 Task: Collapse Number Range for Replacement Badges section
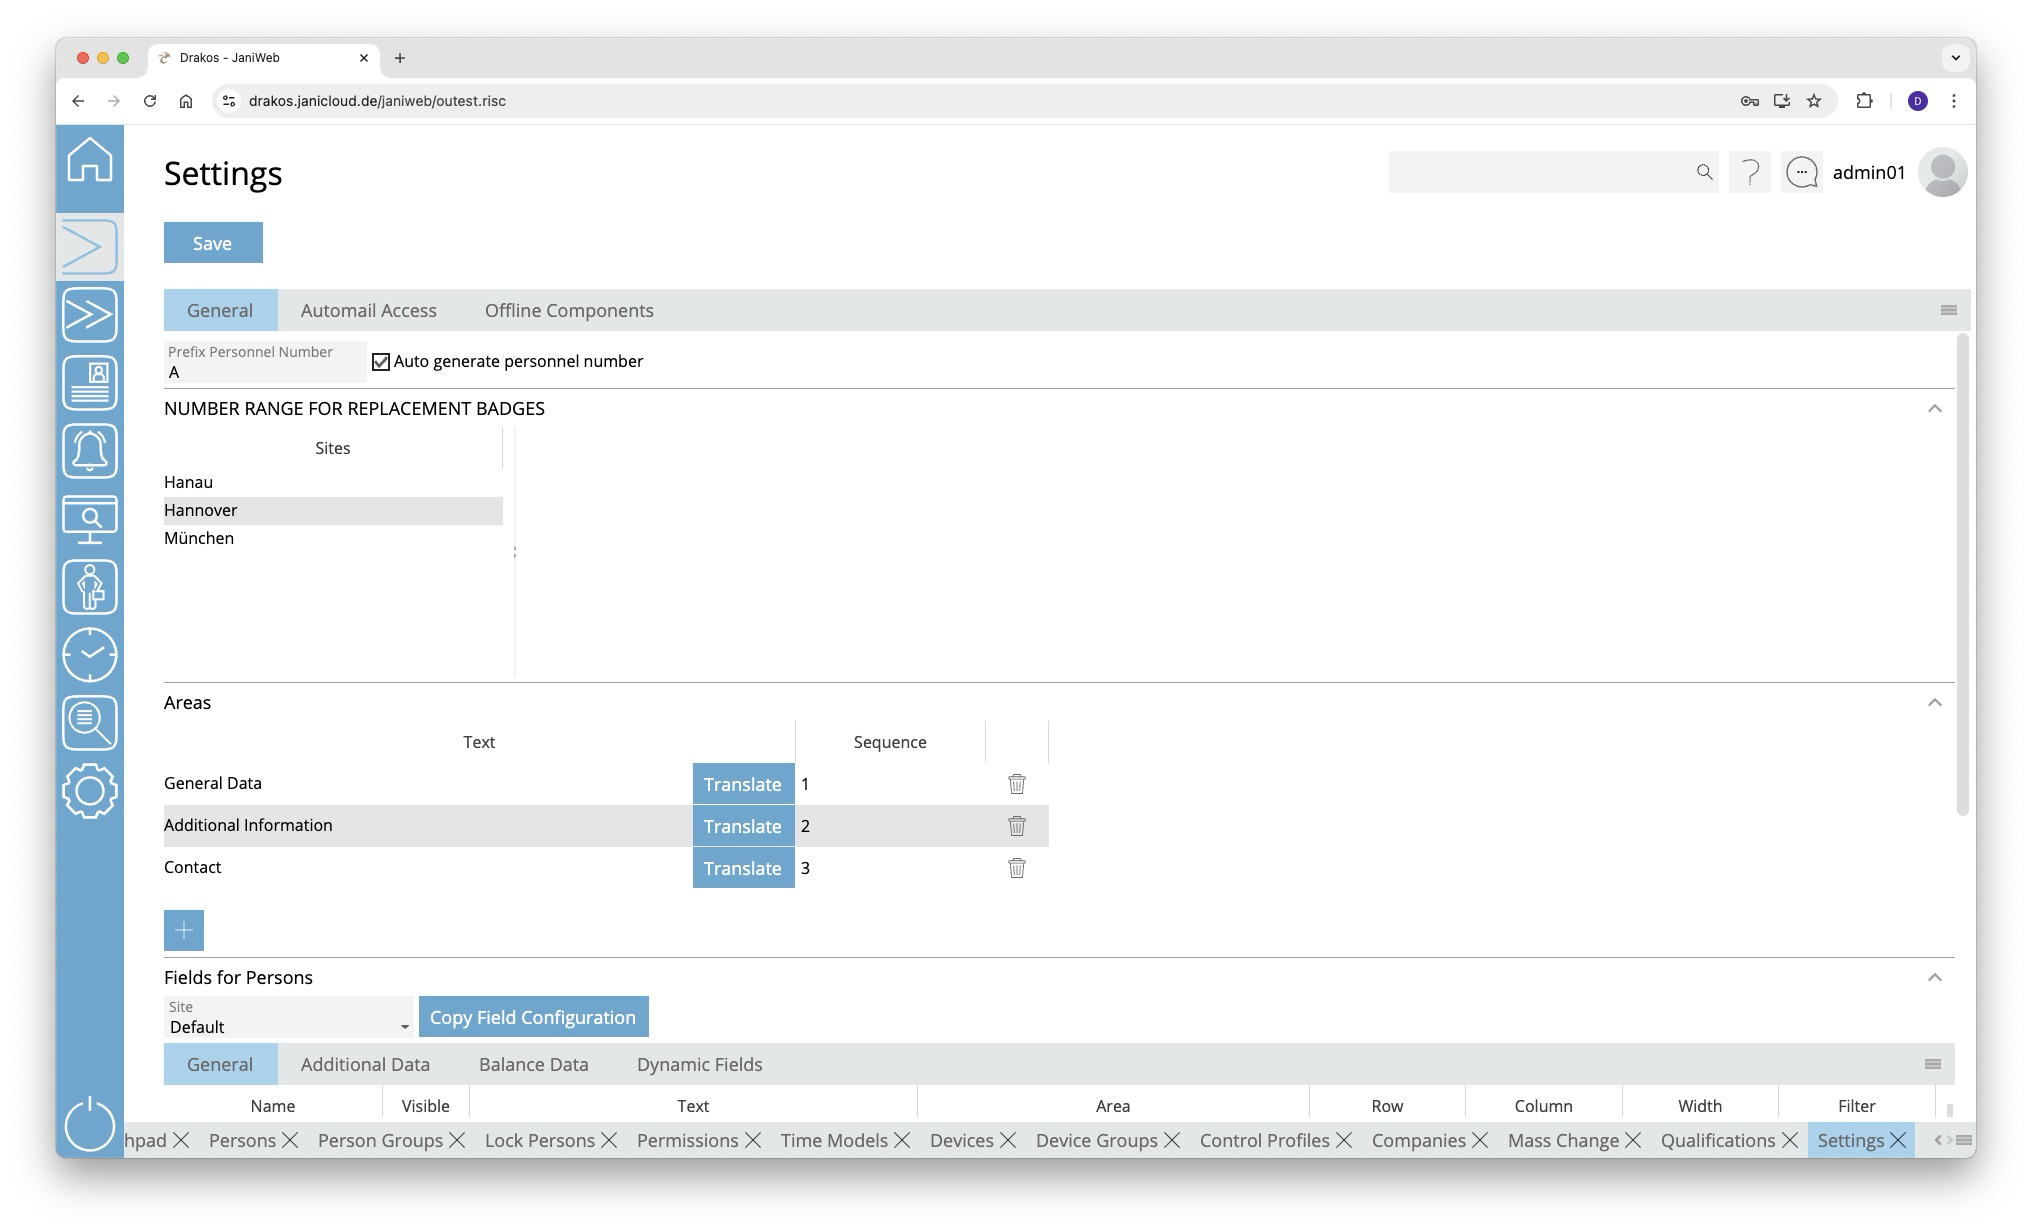tap(1934, 409)
